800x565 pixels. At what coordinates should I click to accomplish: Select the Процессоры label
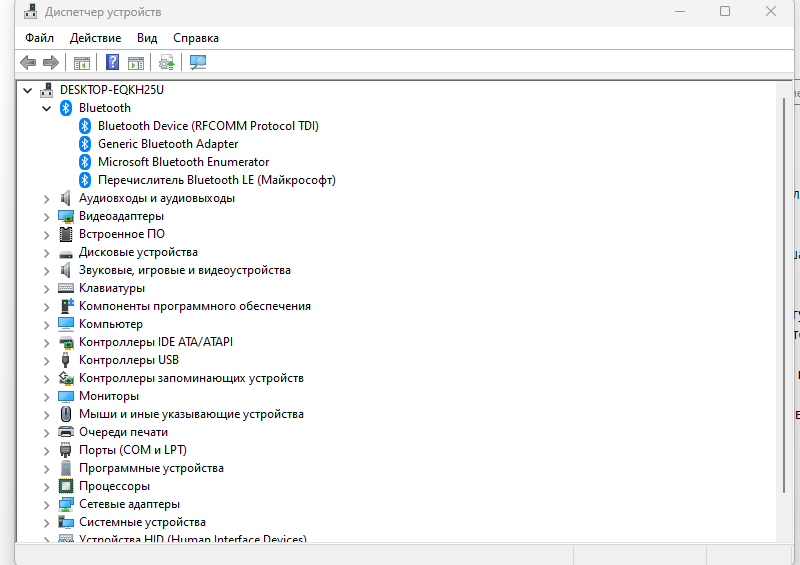(x=114, y=486)
